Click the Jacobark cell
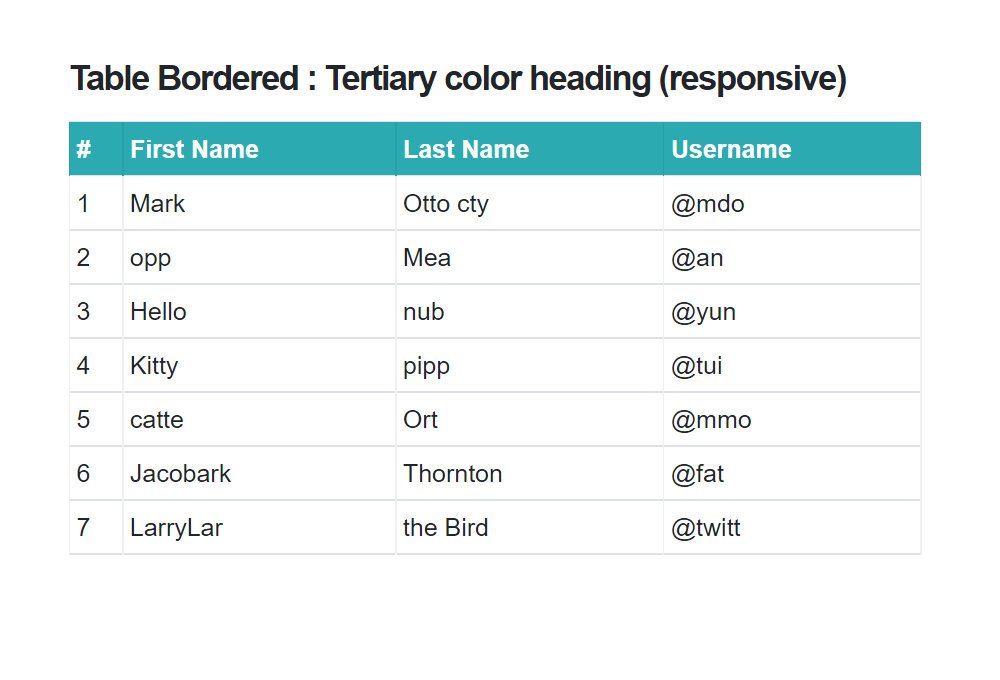This screenshot has width=1000, height=680. pyautogui.click(x=259, y=473)
